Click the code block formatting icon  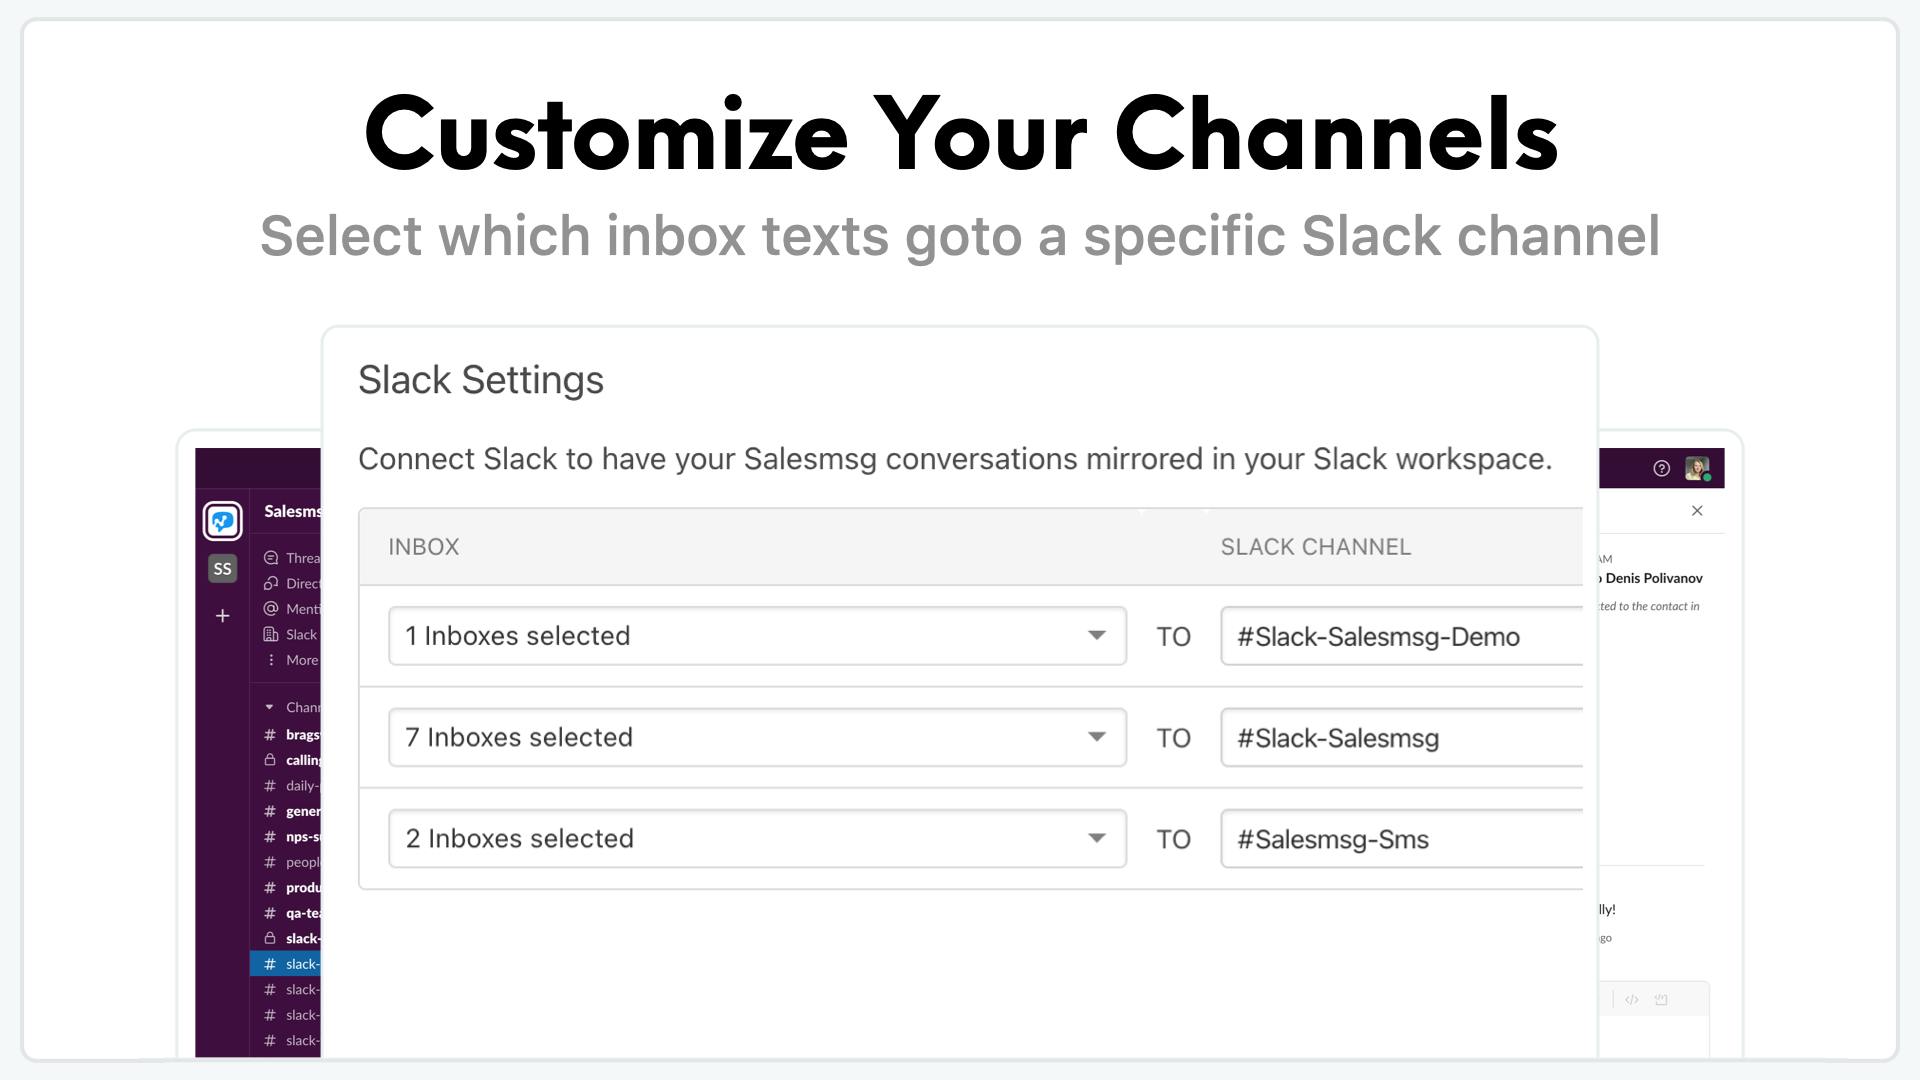click(1632, 999)
